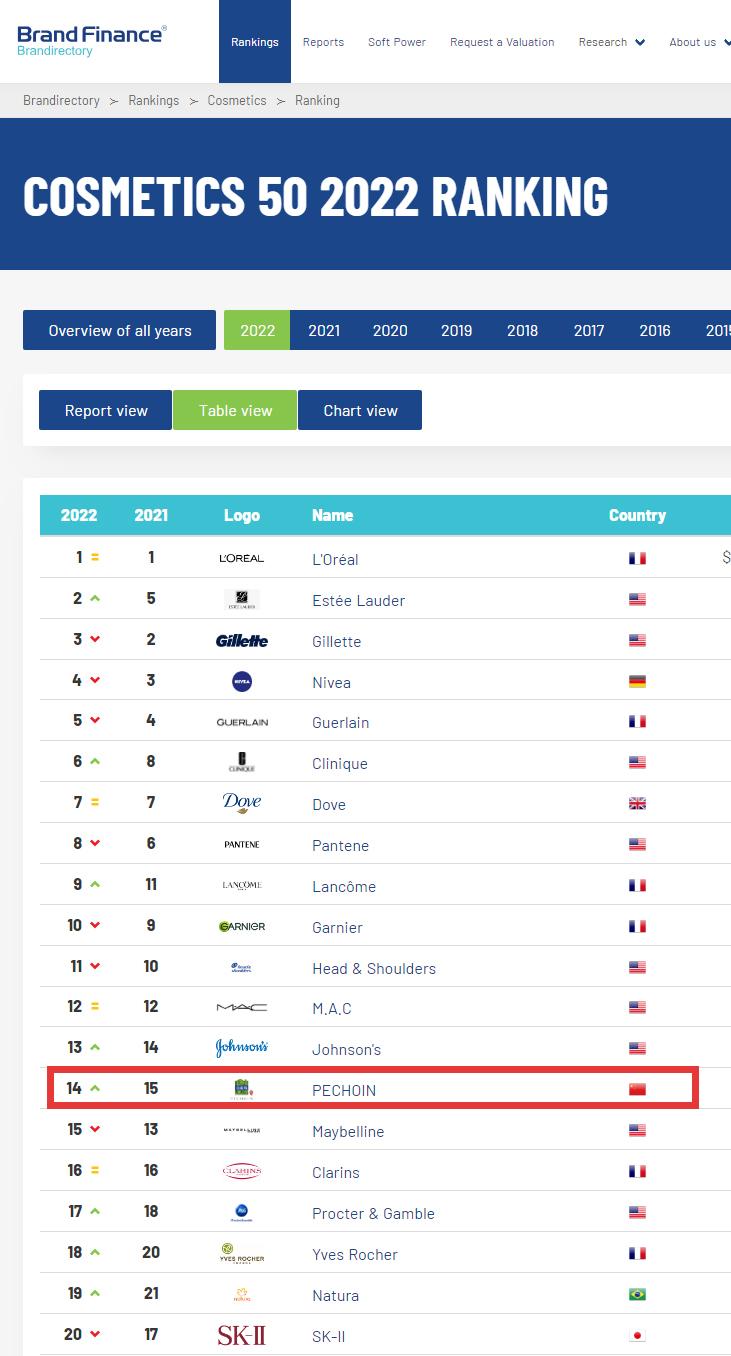Select the 2021 year tab
731x1356 pixels.
pos(324,330)
